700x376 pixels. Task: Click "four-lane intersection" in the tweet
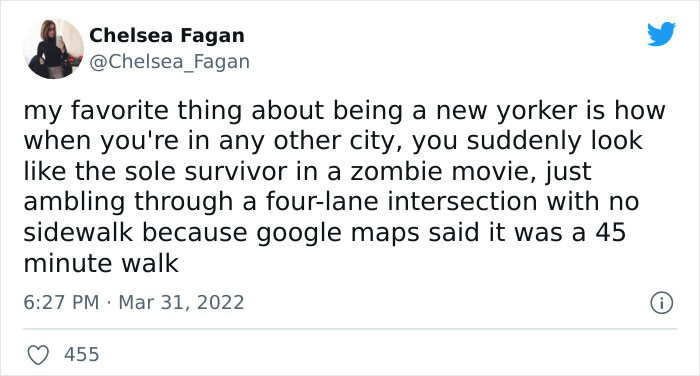401,201
